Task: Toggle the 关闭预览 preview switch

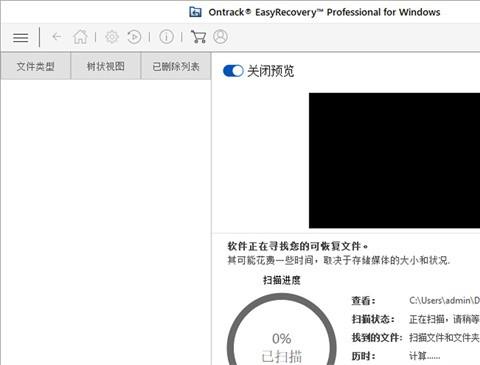Action: (x=233, y=71)
